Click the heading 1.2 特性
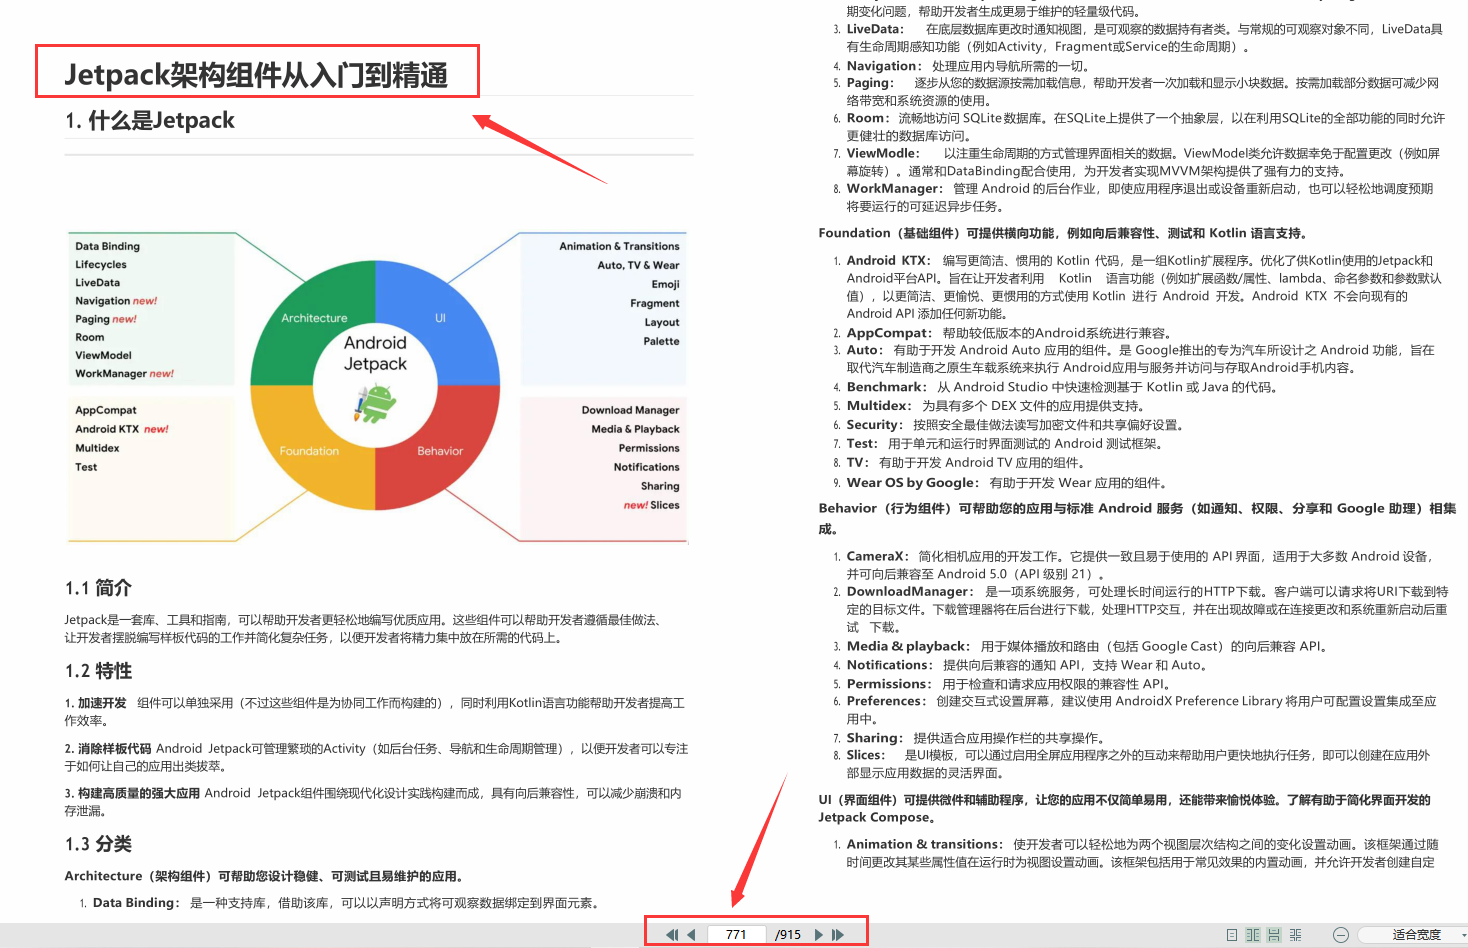 click(98, 671)
